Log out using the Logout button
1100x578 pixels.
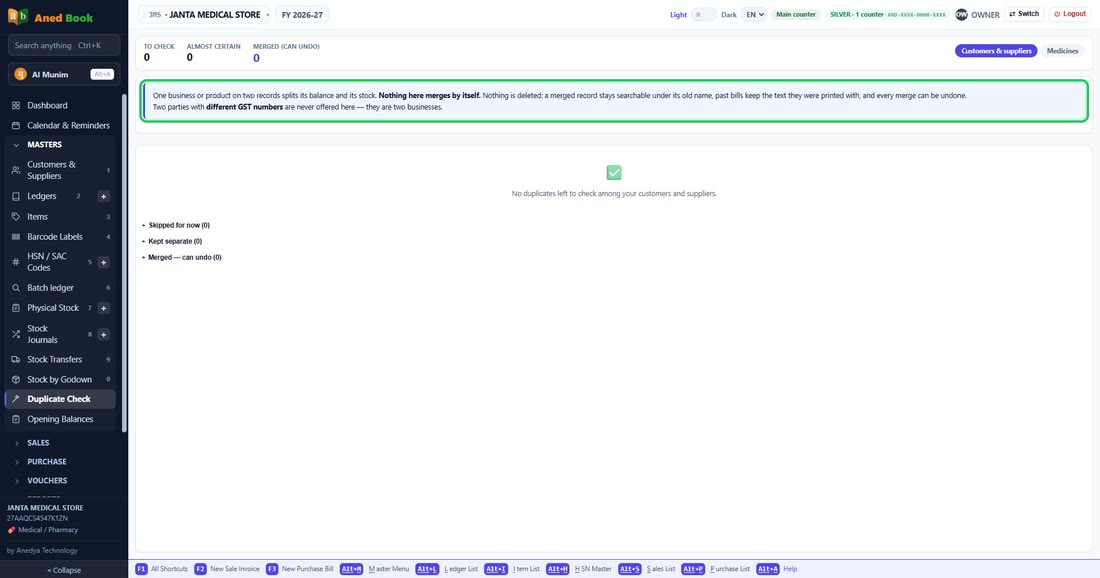point(1070,14)
